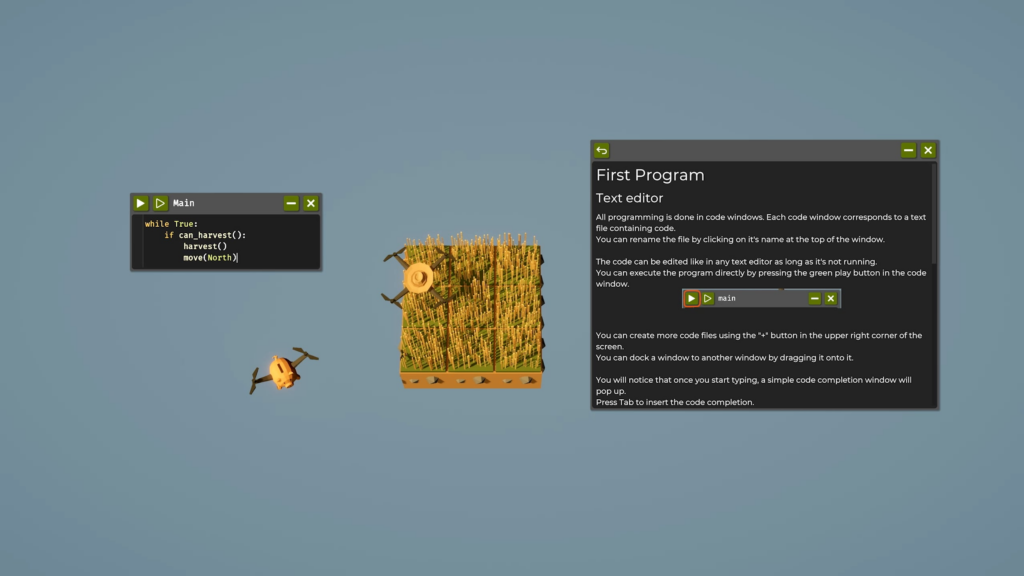Click the 'if can_harvest():' code line
Viewport: 1024px width, 576px height.
click(x=205, y=235)
